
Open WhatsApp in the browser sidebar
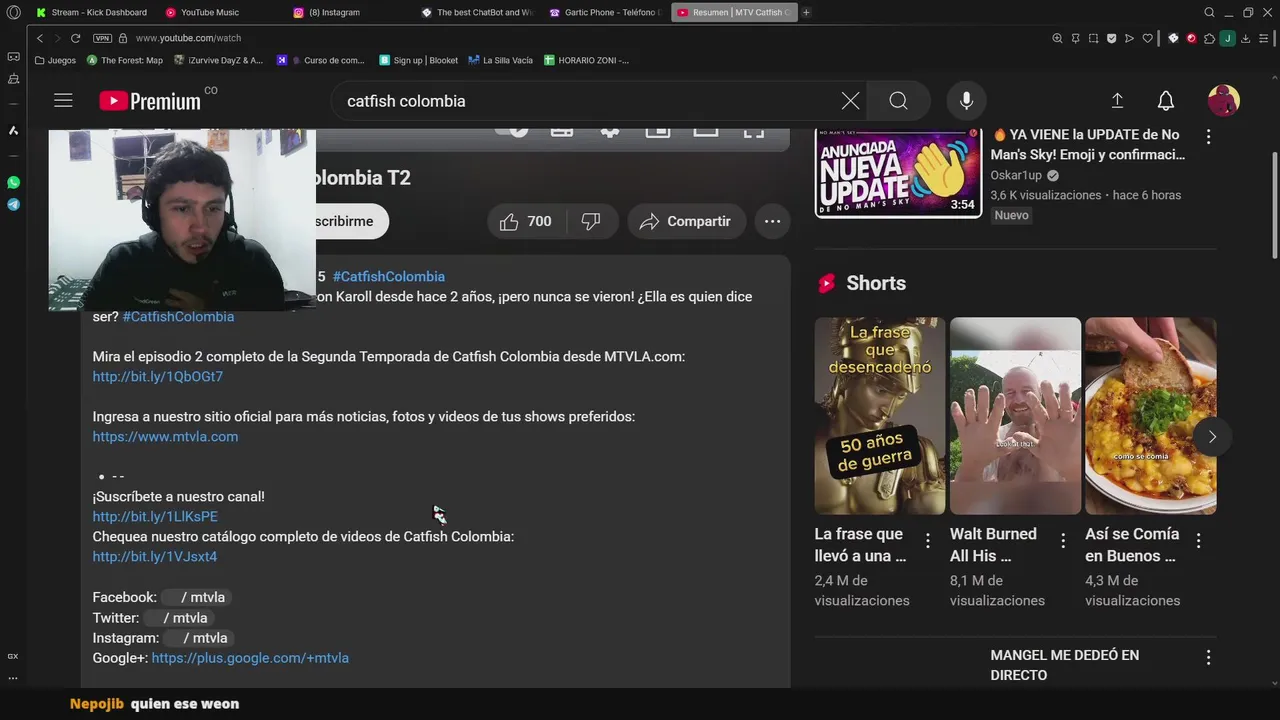click(x=13, y=182)
